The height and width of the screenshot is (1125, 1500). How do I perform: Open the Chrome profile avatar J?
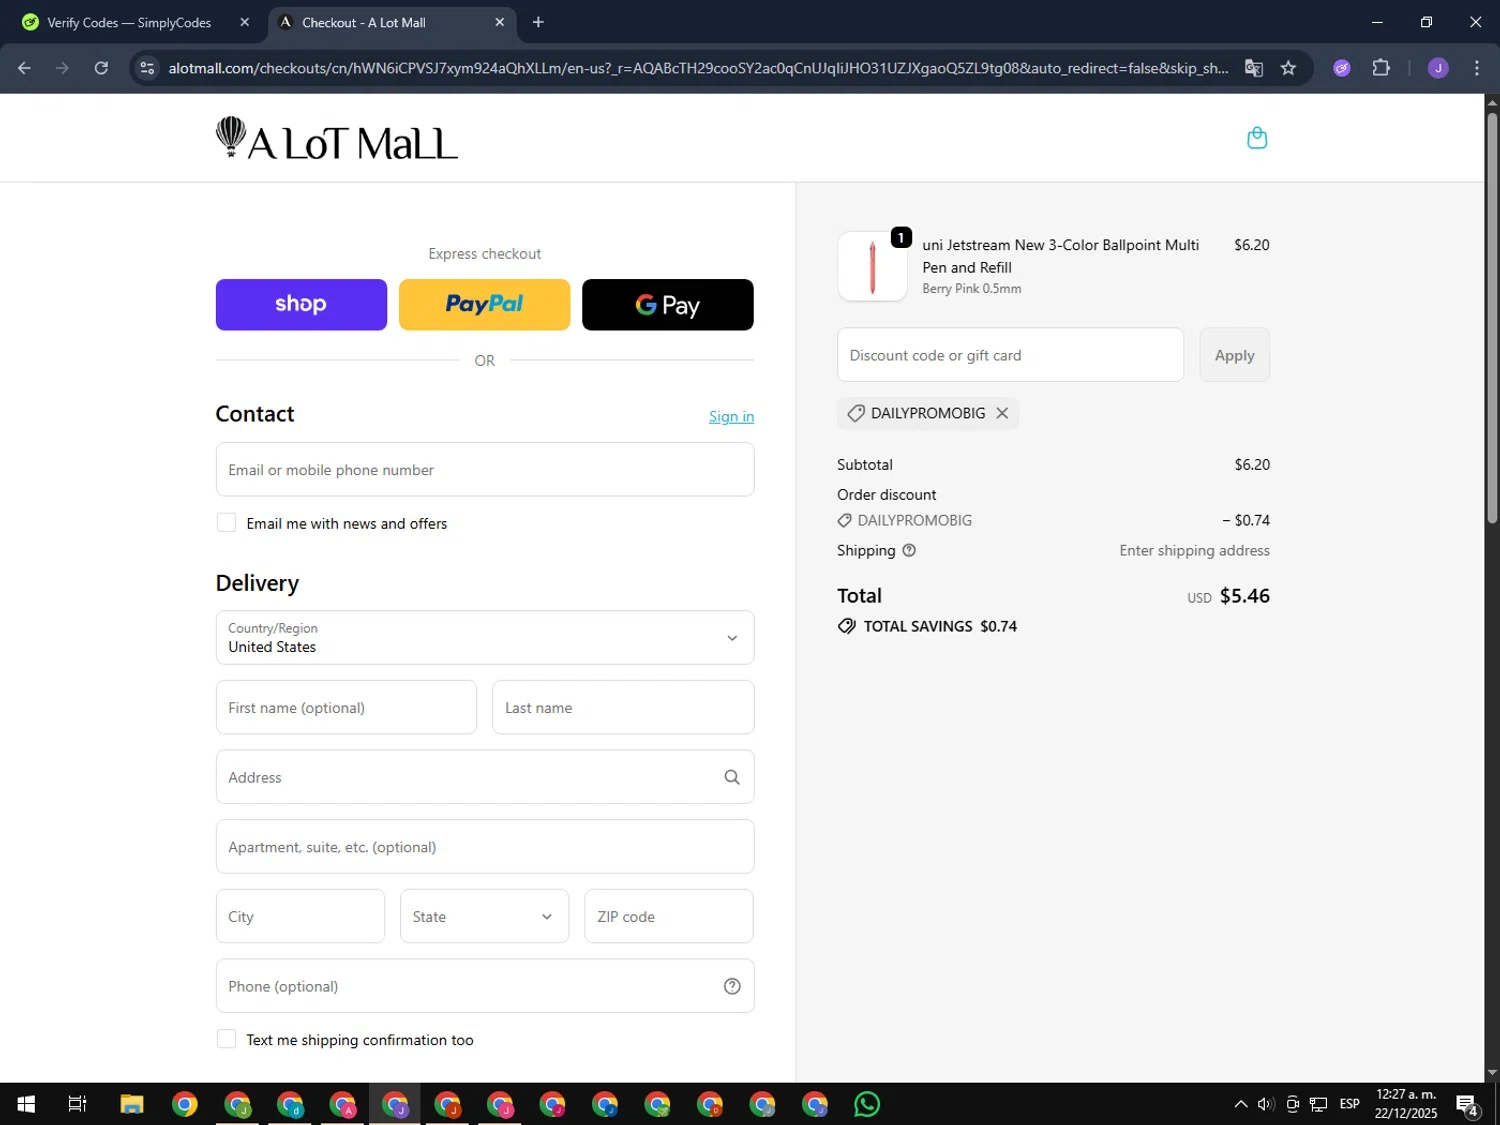[x=1438, y=68]
